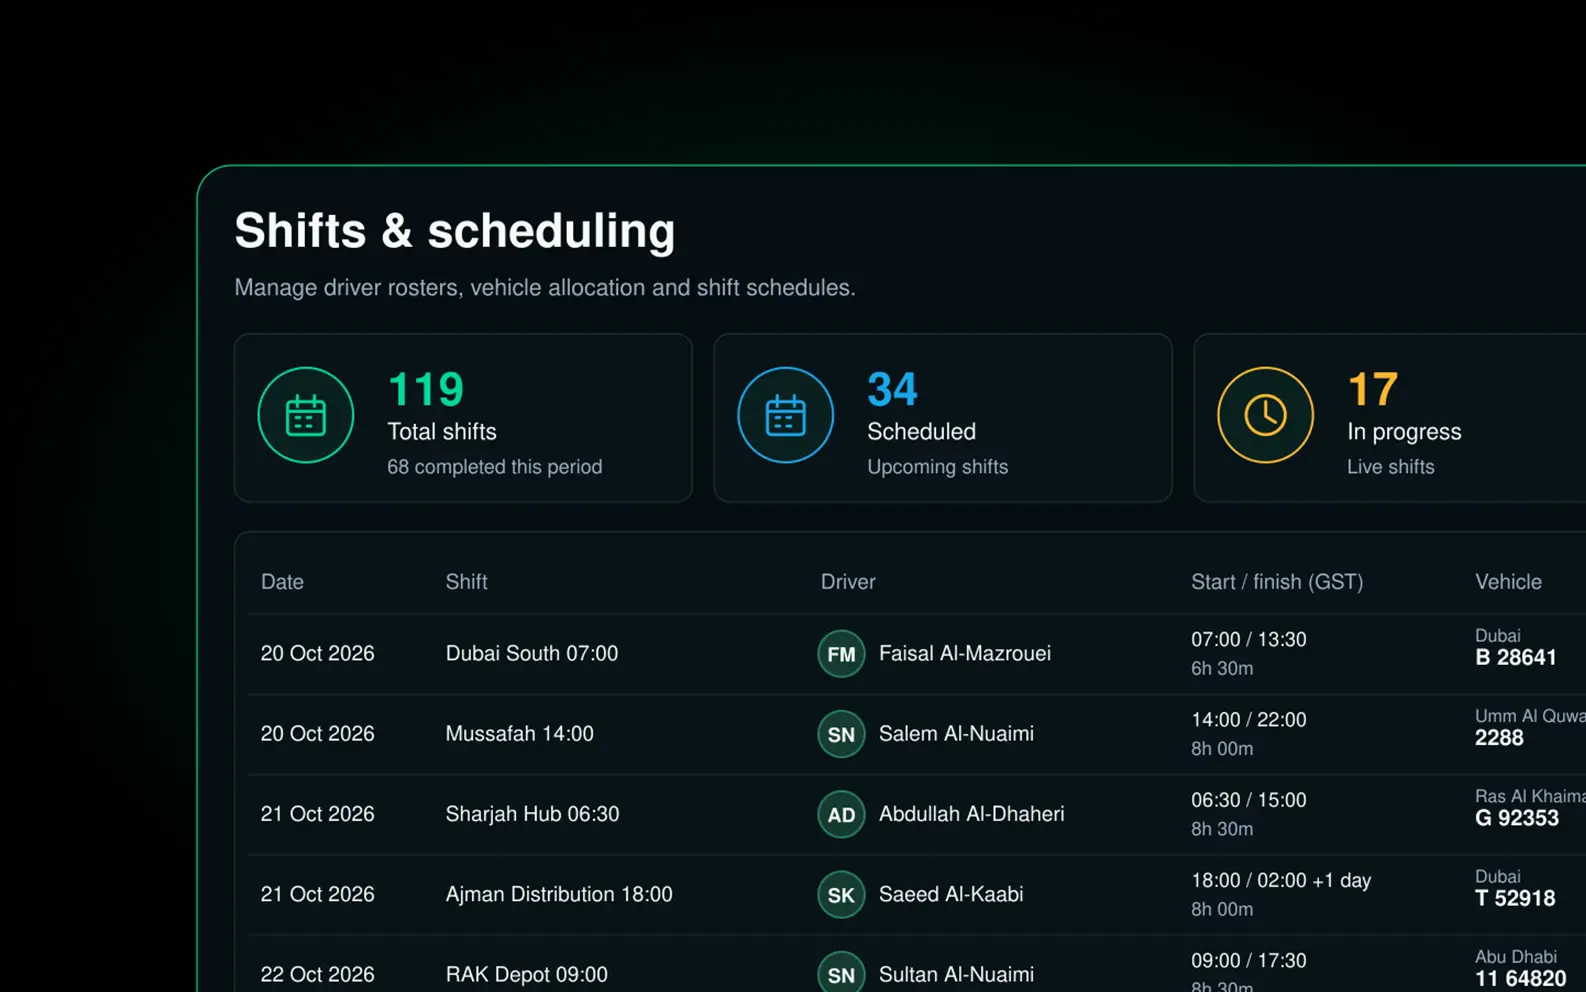Open the Mussafah 14:00 shift

point(519,734)
